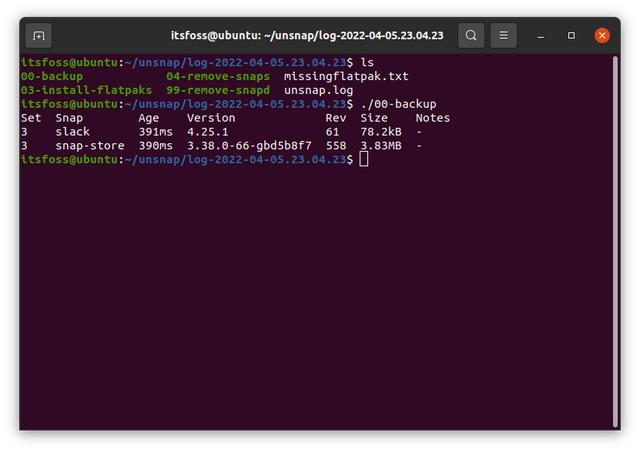The height and width of the screenshot is (452, 640).
Task: Click the 99-remove-snapd file name
Action: (x=218, y=90)
